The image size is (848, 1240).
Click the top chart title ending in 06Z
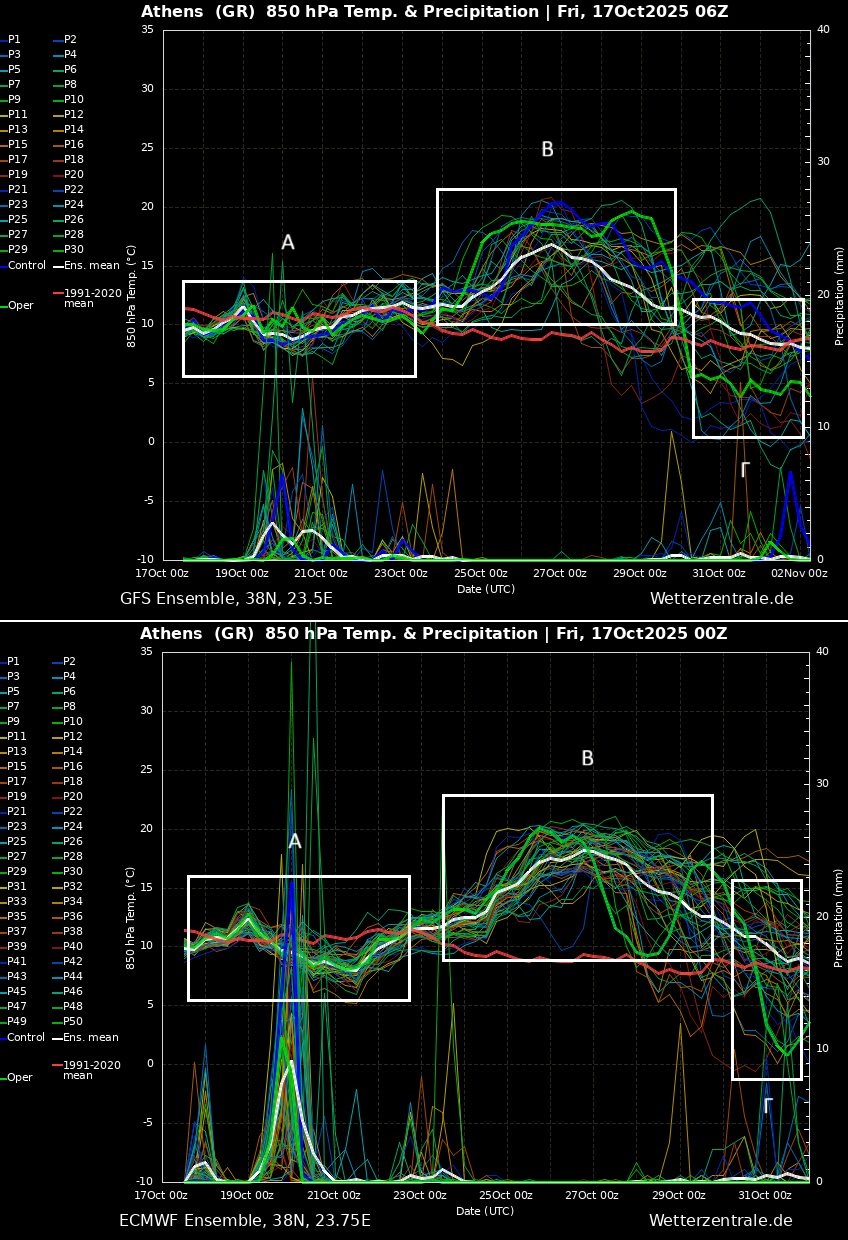tap(434, 12)
